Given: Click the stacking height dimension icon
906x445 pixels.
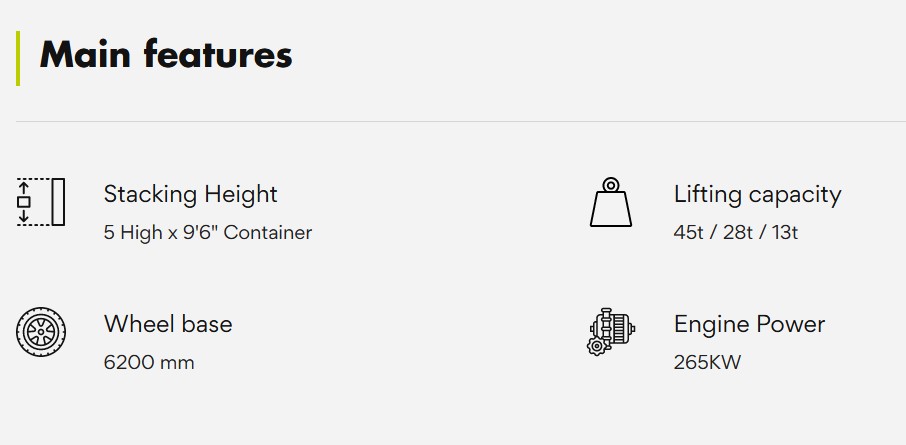Looking at the screenshot, I should (x=40, y=202).
